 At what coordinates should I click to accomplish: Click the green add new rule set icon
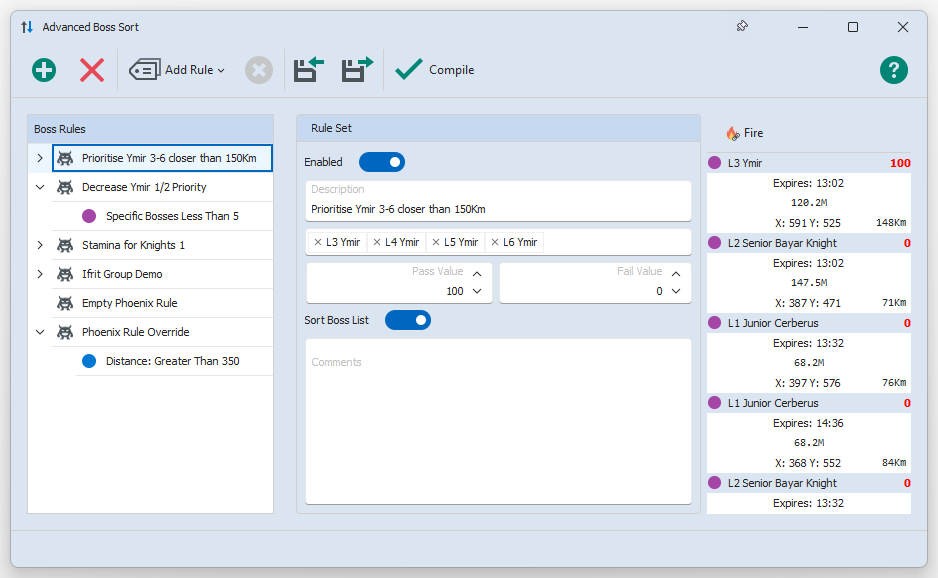(x=44, y=70)
